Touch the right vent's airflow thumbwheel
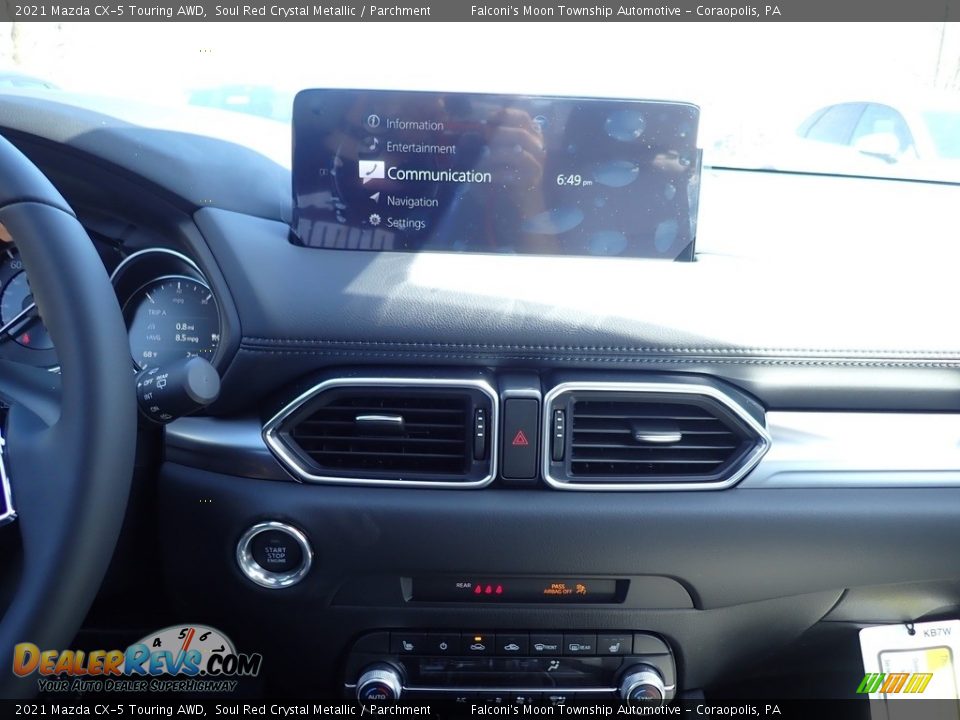 (x=558, y=434)
